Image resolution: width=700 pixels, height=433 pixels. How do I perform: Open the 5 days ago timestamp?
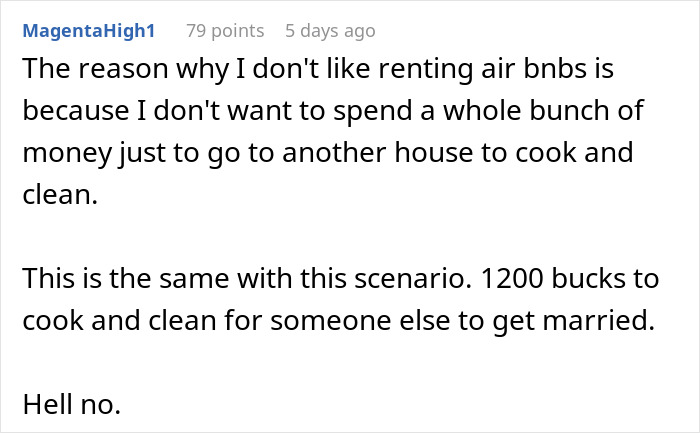coord(330,31)
